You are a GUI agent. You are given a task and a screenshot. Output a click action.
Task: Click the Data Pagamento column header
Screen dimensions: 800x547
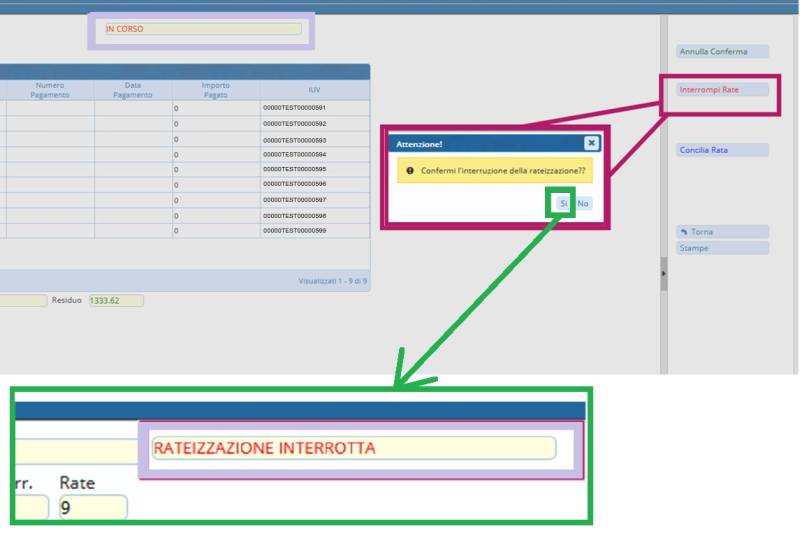133,90
